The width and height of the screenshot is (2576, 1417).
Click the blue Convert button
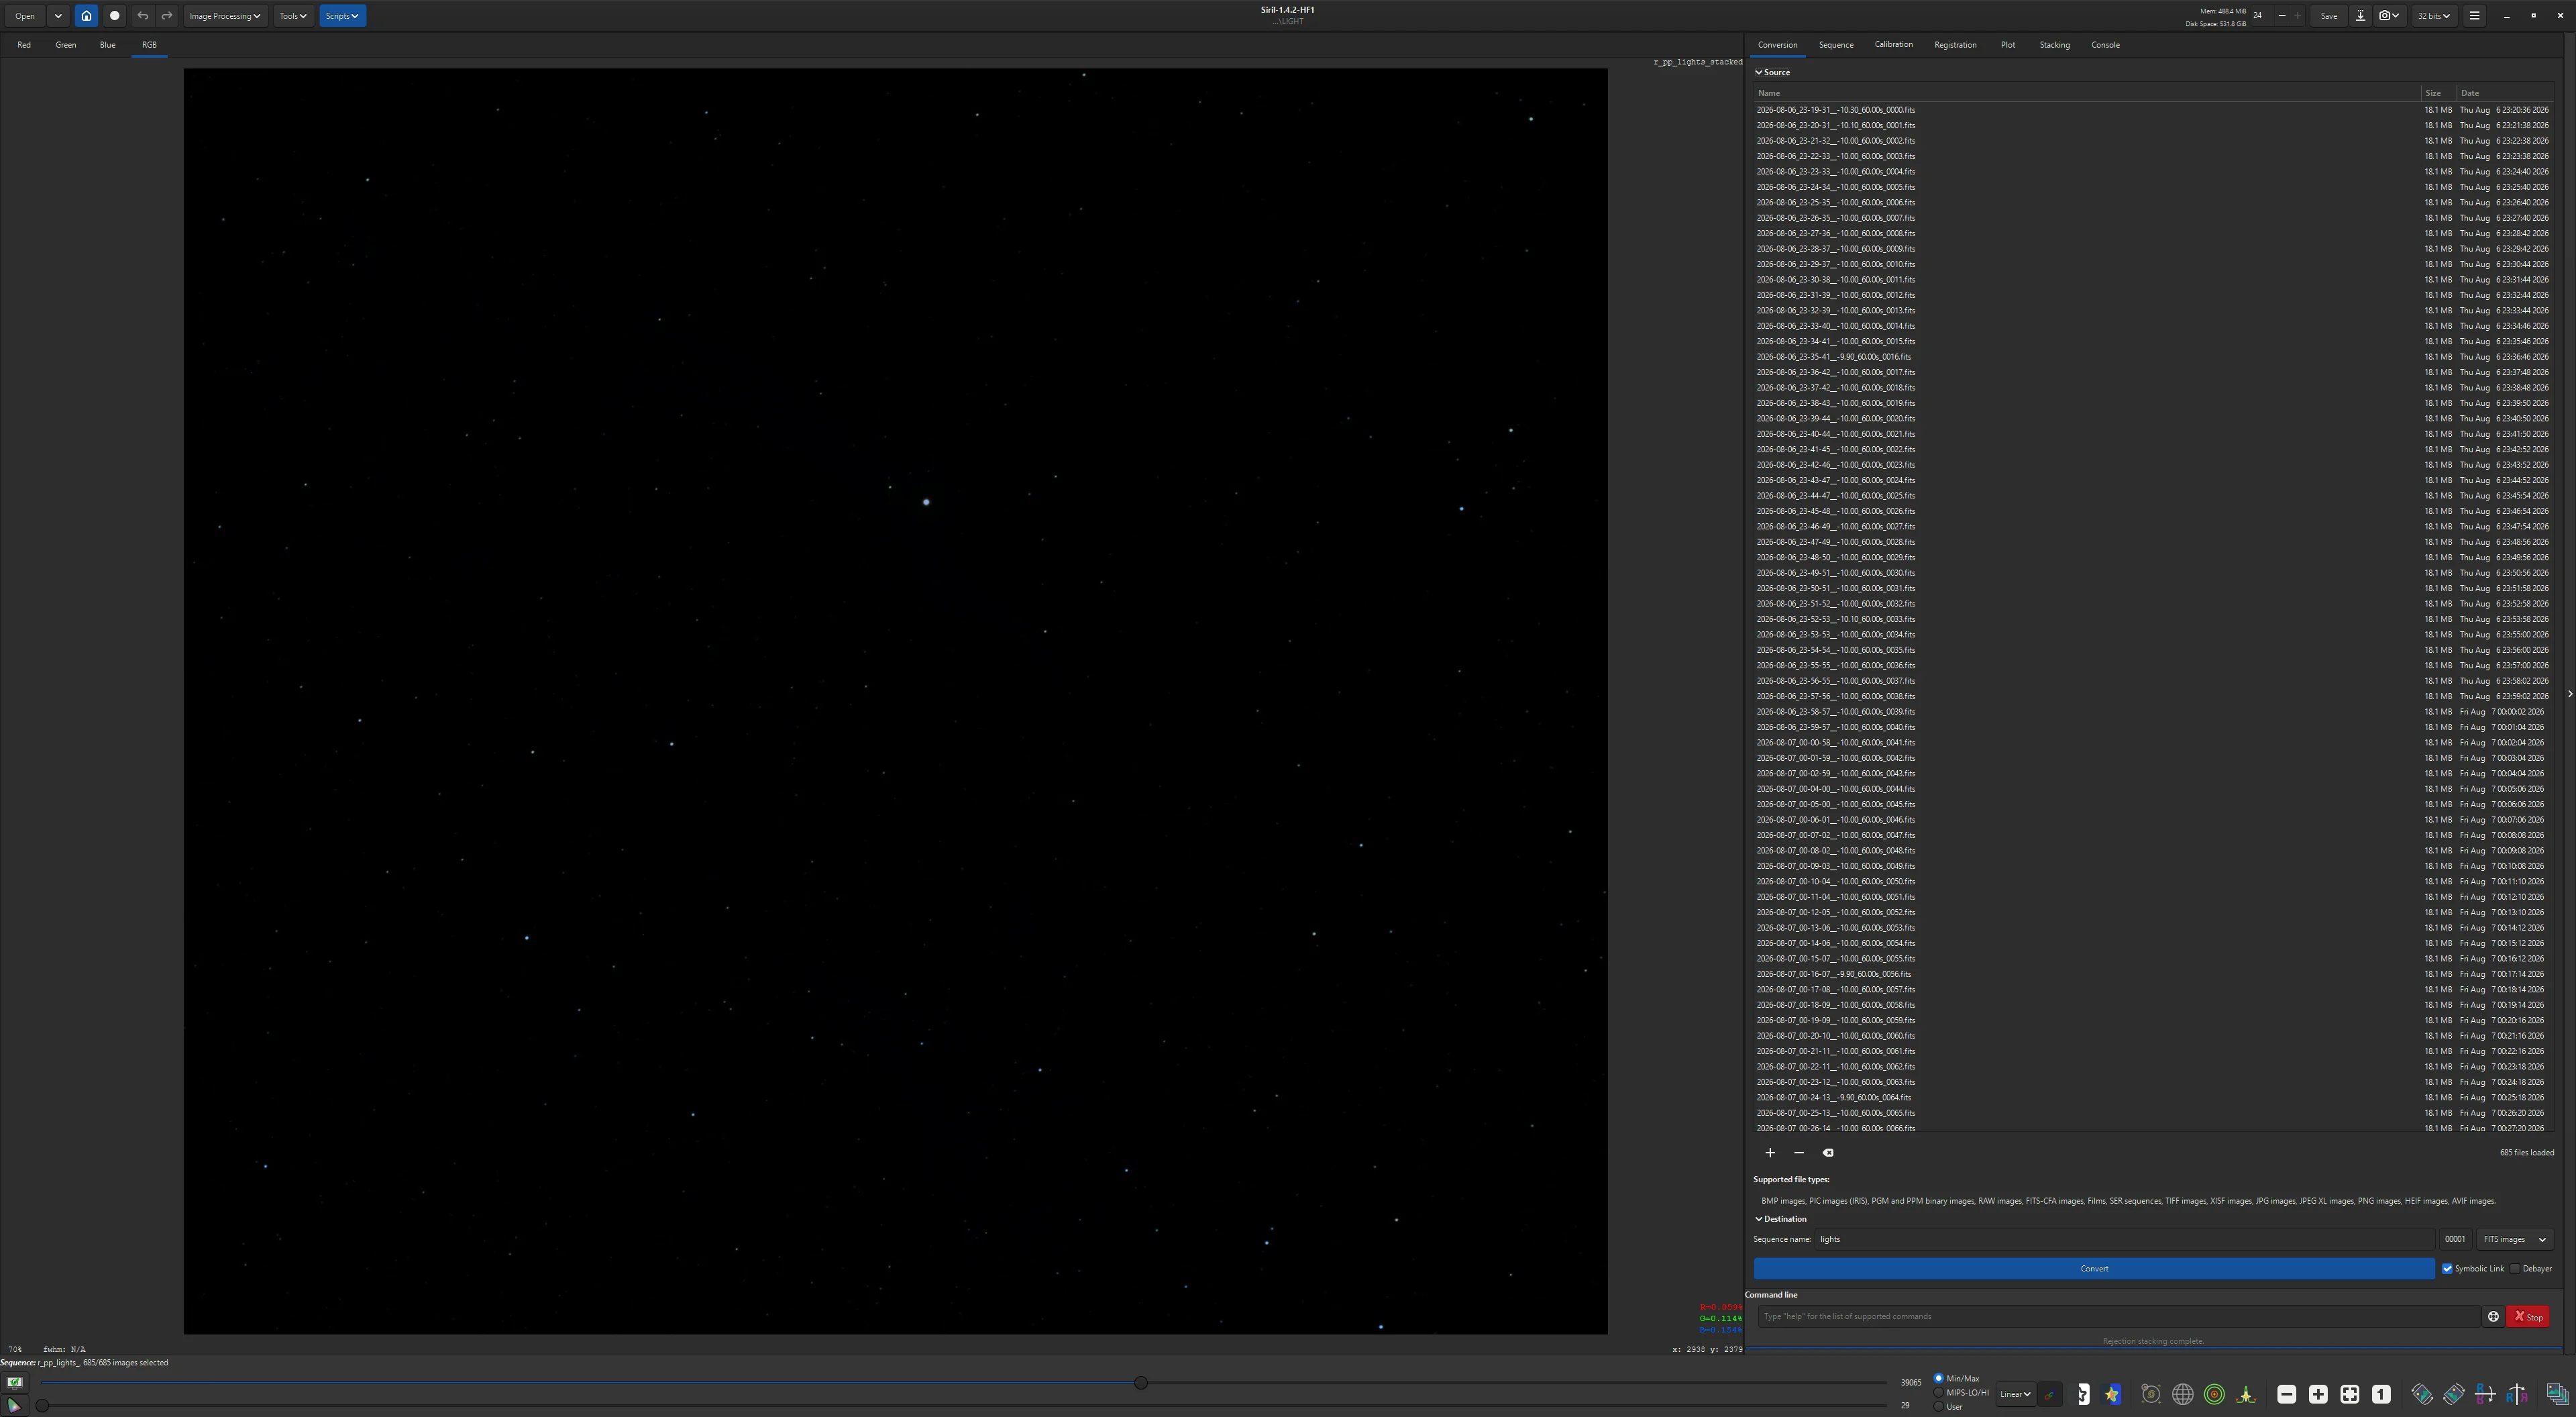[x=2094, y=1268]
